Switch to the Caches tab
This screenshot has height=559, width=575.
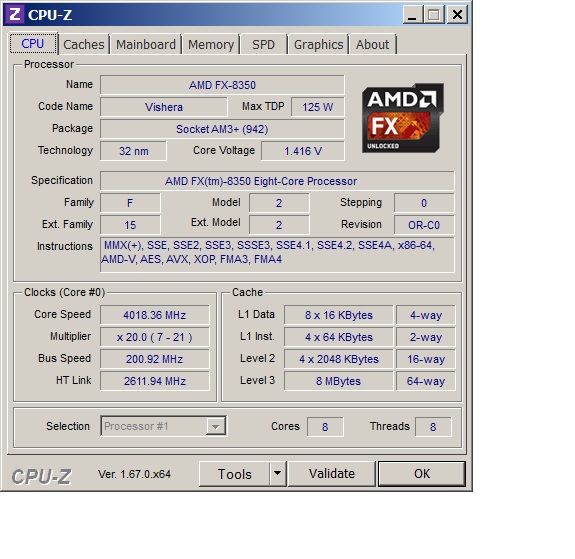click(x=84, y=45)
